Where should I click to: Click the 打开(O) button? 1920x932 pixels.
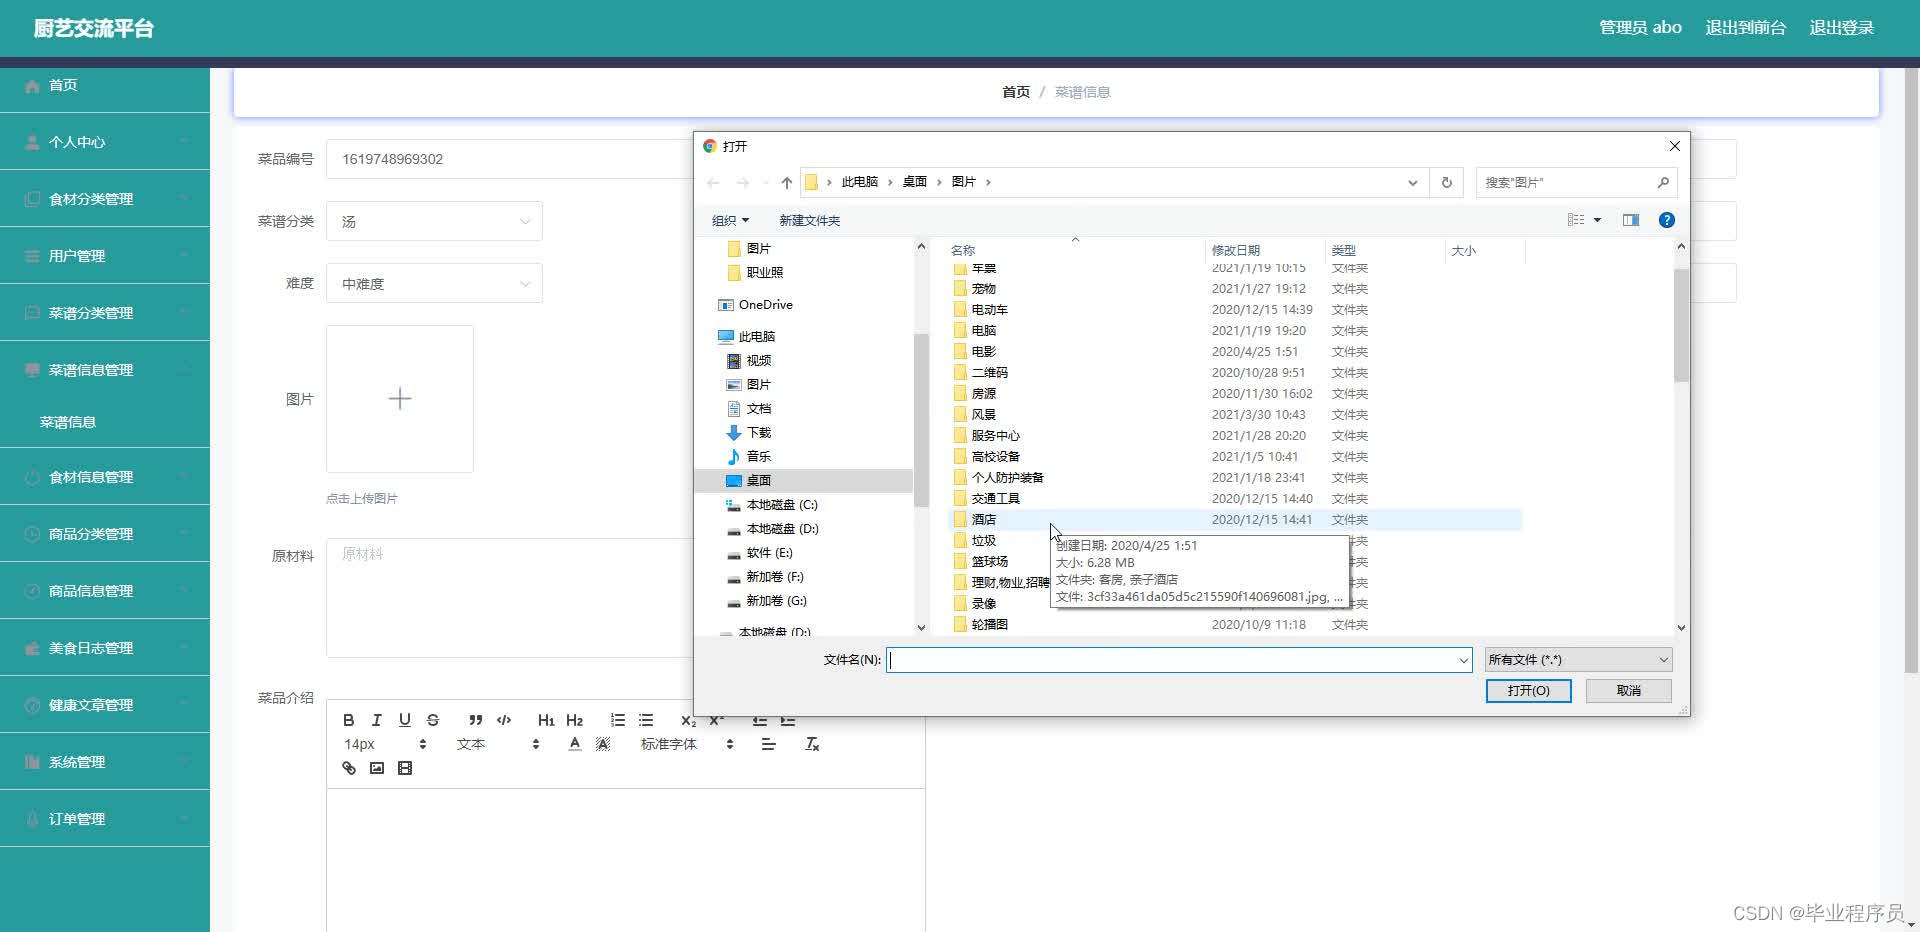pos(1528,691)
